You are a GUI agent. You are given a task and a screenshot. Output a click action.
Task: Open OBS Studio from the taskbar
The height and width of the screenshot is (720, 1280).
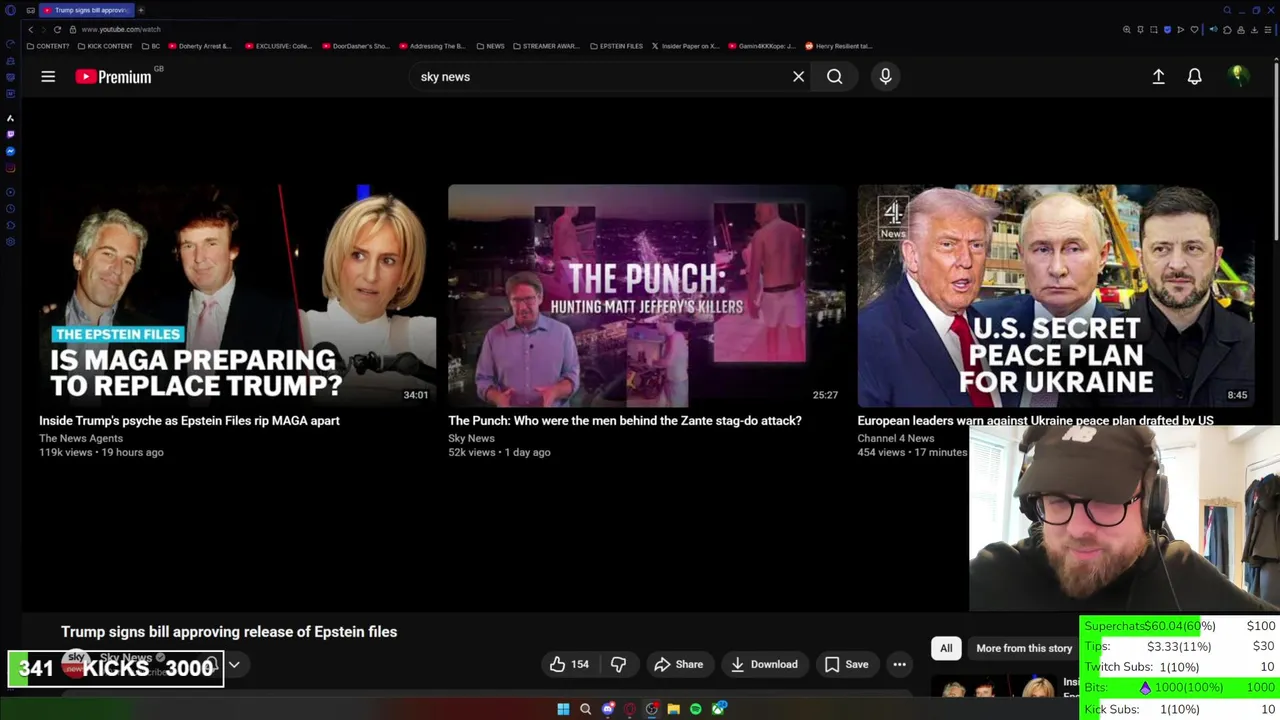click(651, 709)
